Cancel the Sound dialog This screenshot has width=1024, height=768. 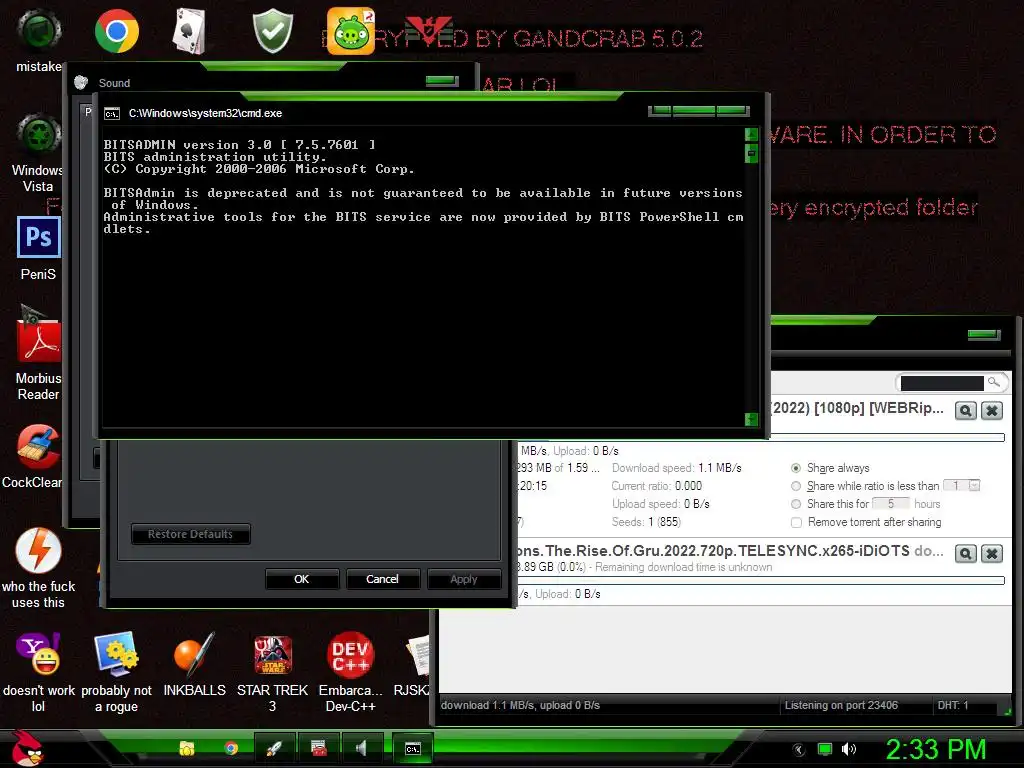coord(382,579)
